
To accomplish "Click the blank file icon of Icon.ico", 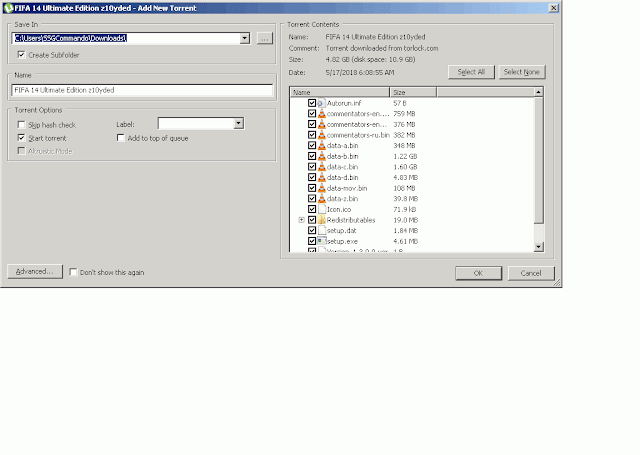I will [322, 209].
